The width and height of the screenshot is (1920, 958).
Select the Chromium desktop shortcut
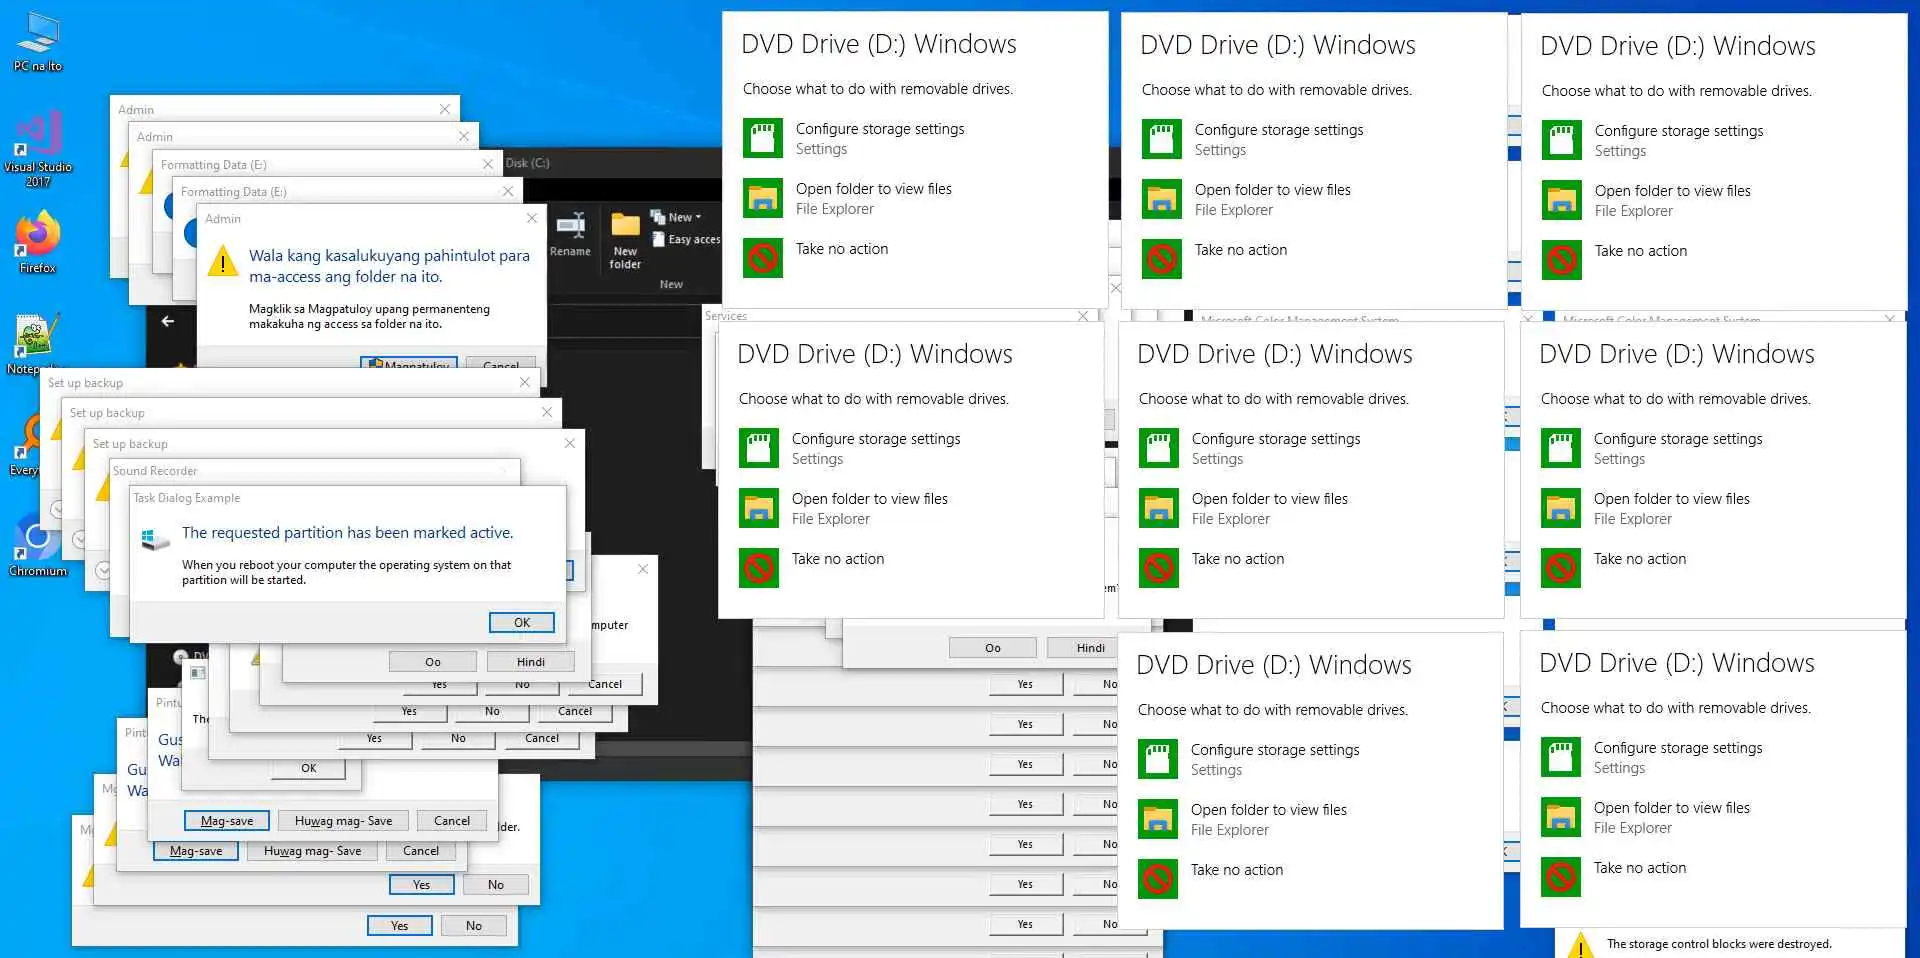(38, 546)
